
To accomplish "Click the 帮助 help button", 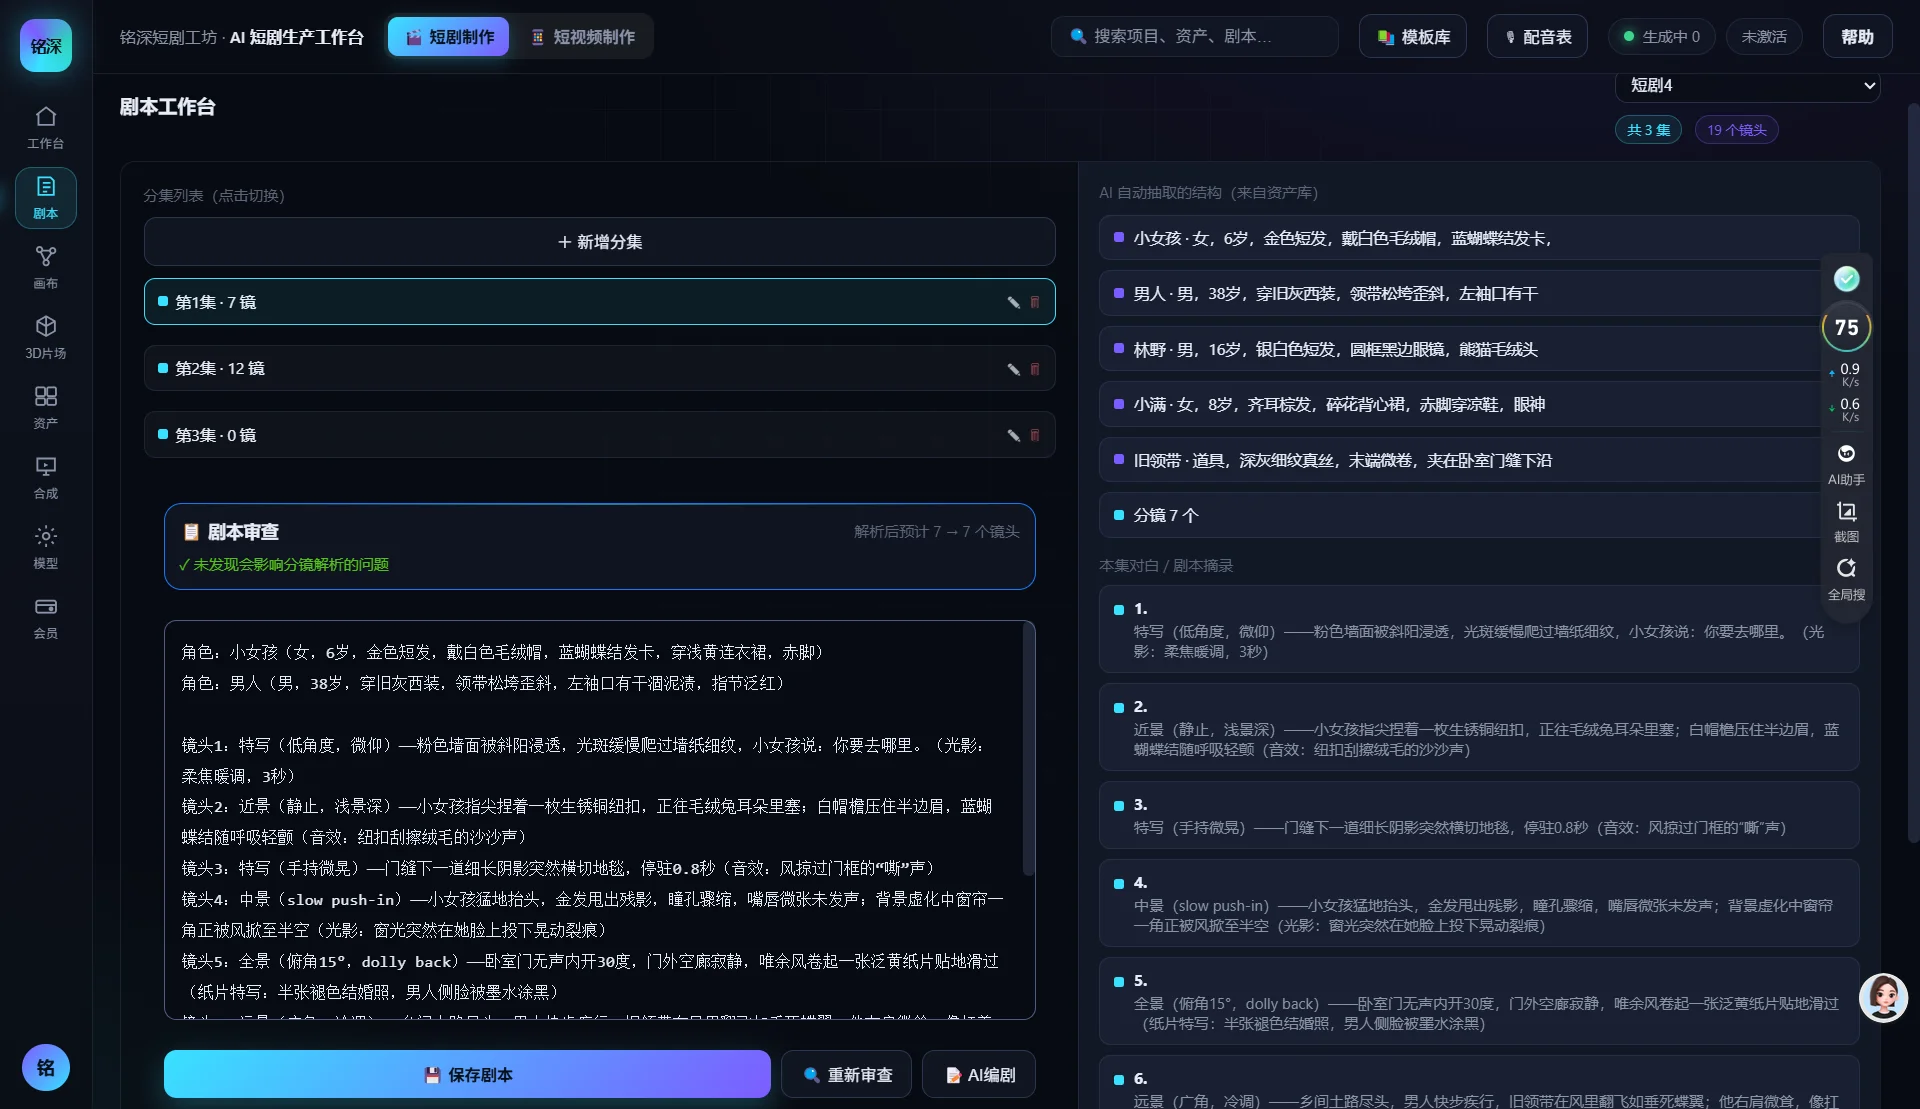I will click(1857, 37).
